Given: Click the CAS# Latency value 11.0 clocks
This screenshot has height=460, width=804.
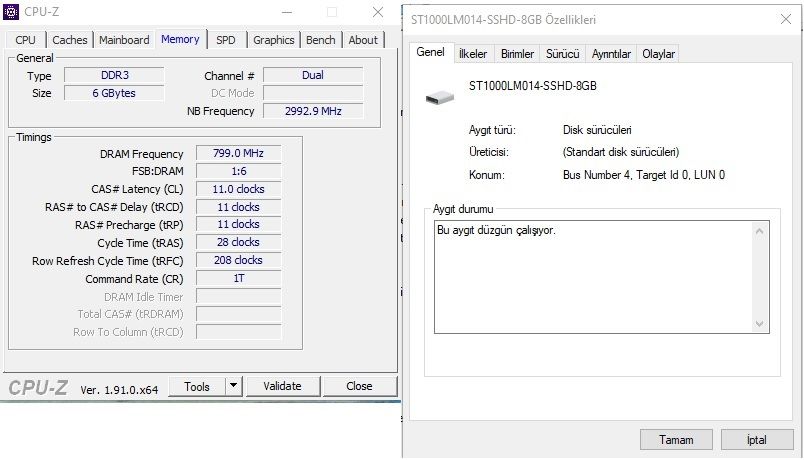Looking at the screenshot, I should [x=238, y=189].
